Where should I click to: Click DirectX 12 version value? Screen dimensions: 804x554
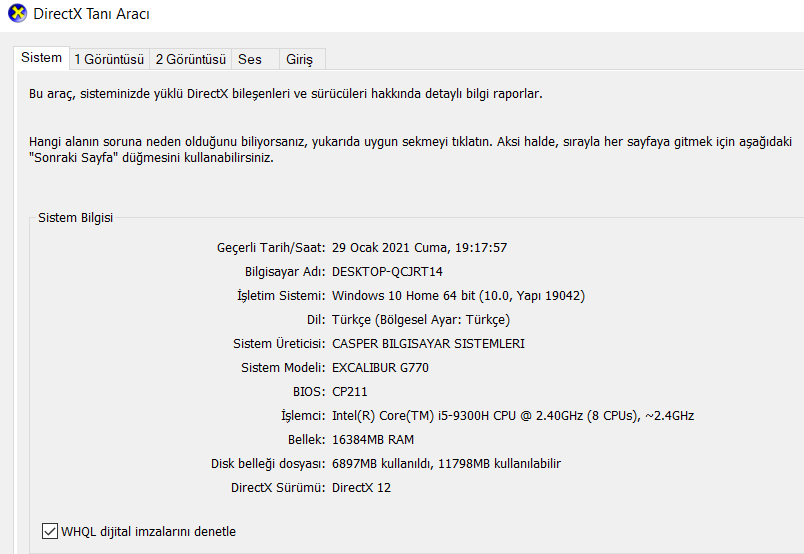[x=361, y=488]
